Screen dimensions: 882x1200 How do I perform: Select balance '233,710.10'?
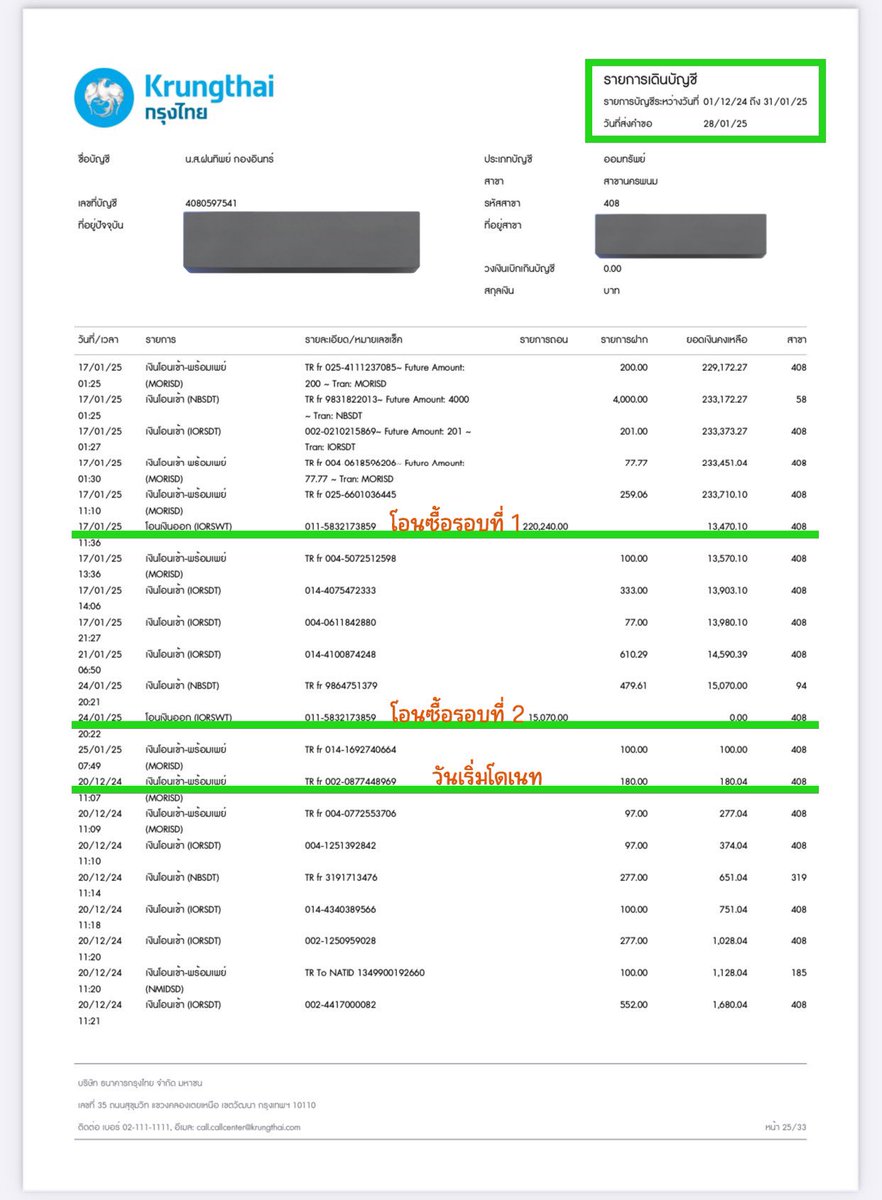click(725, 495)
